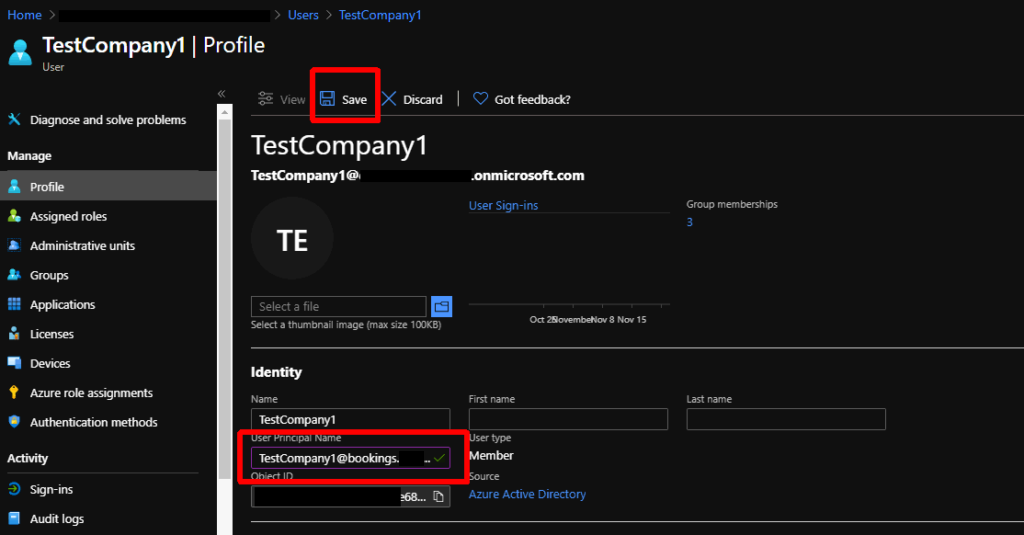Click the User Principal Name field
The height and width of the screenshot is (535, 1024).
tap(351, 458)
